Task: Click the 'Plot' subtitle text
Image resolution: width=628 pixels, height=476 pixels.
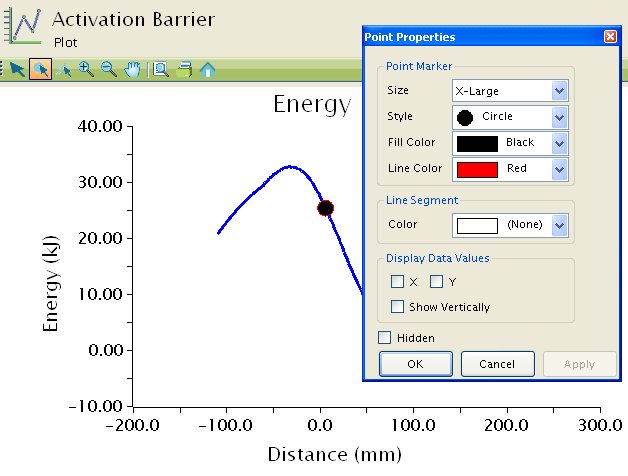Action: tap(66, 42)
